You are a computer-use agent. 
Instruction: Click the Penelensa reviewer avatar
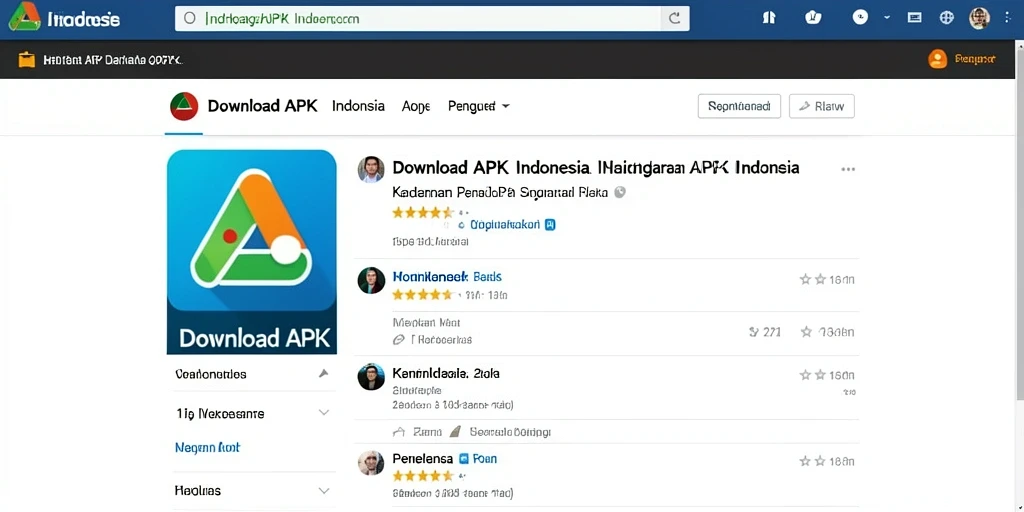coord(371,462)
